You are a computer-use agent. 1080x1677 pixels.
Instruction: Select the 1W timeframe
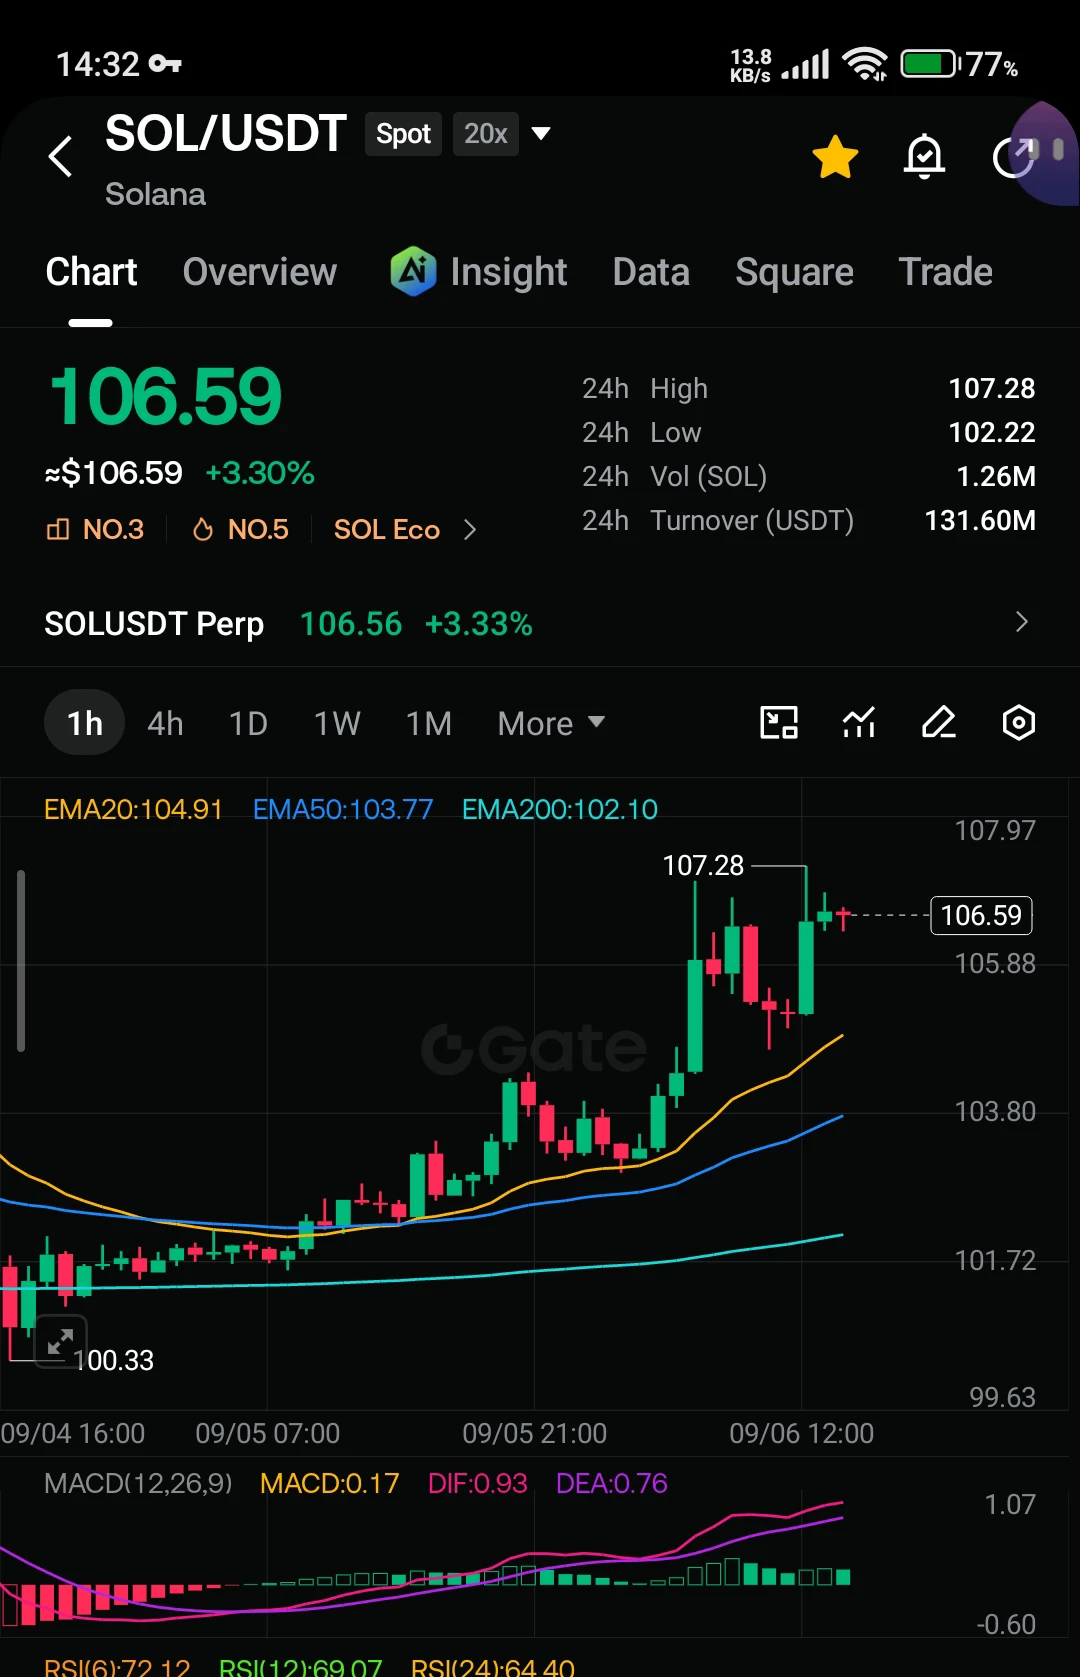click(337, 723)
